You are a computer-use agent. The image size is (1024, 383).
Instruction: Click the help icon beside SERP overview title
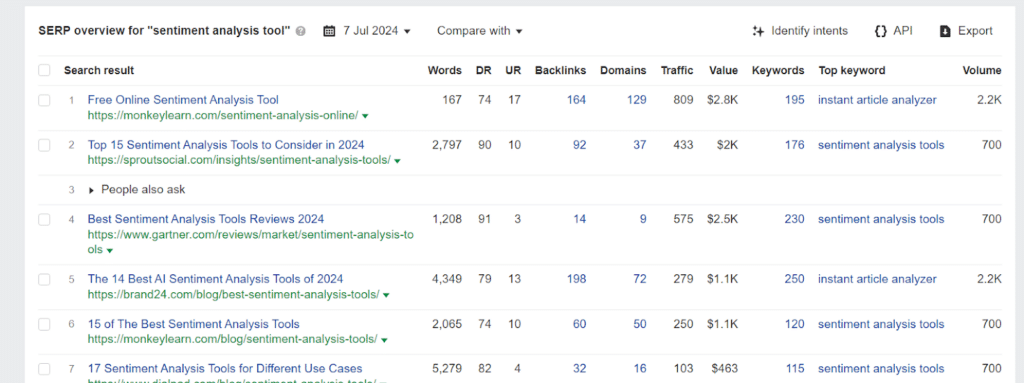coord(300,31)
